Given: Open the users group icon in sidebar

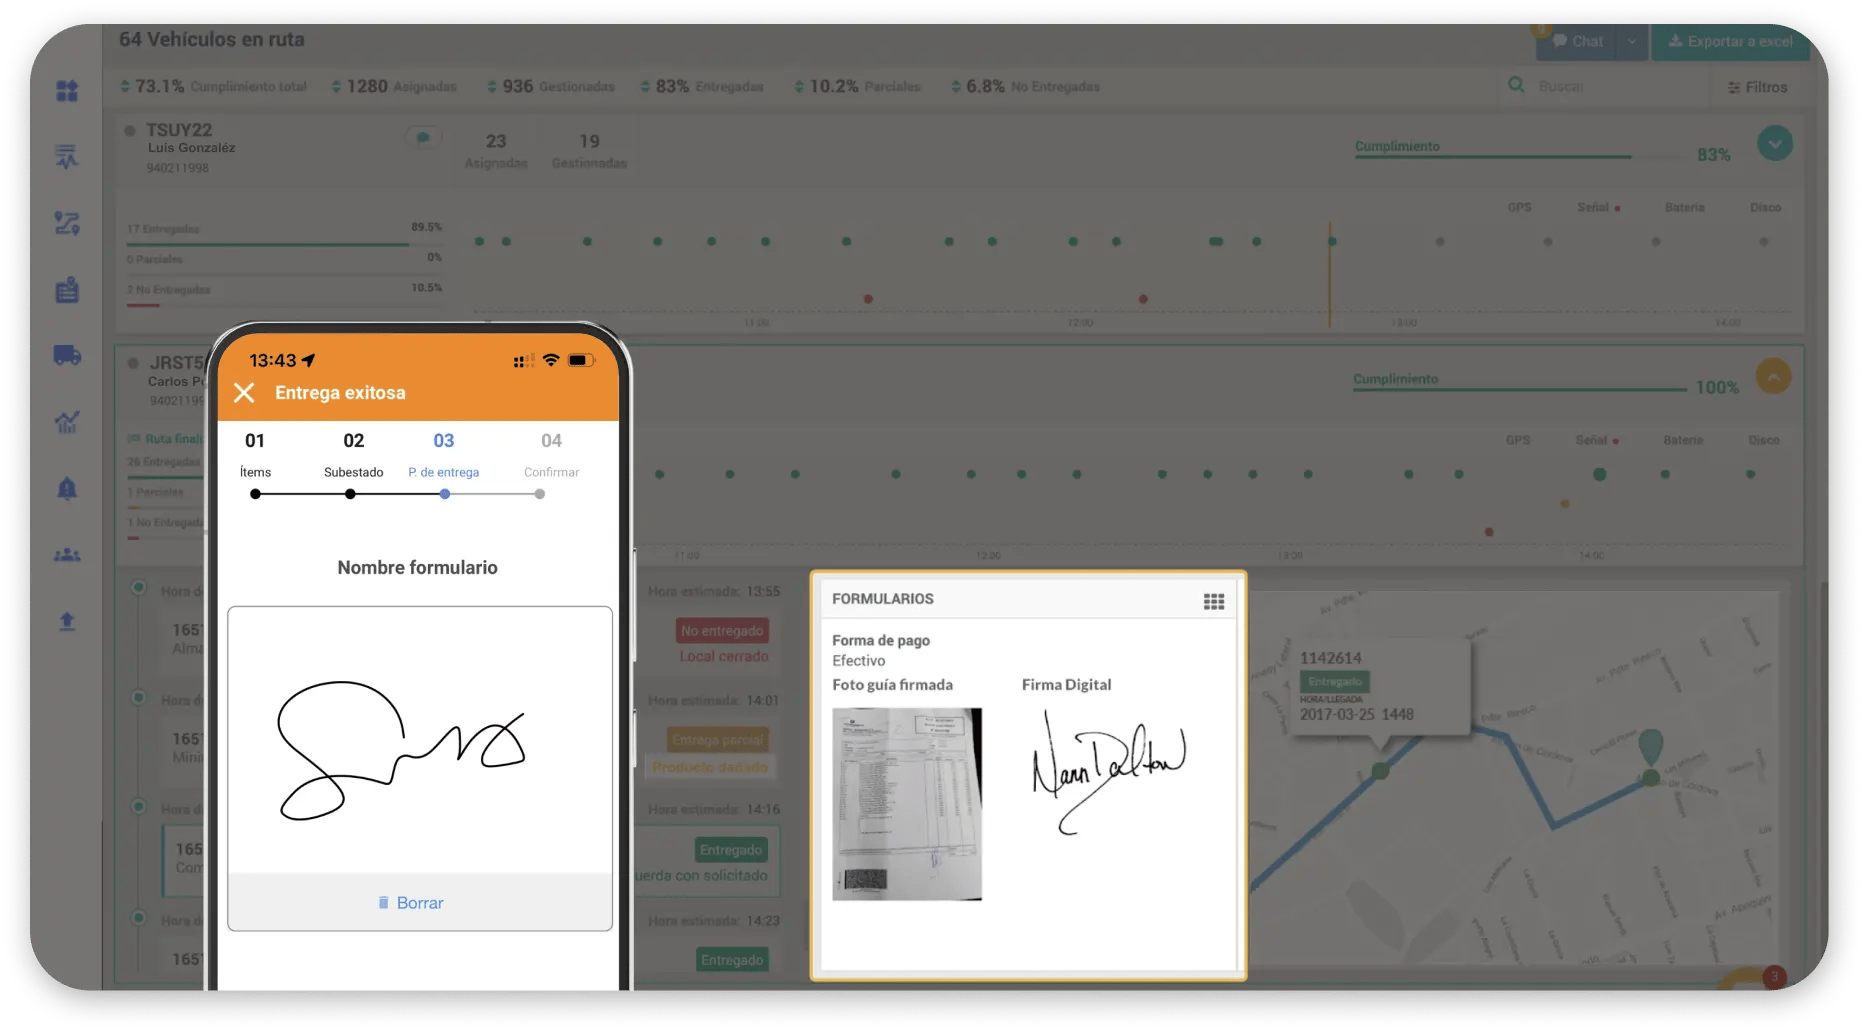Looking at the screenshot, I should [67, 555].
